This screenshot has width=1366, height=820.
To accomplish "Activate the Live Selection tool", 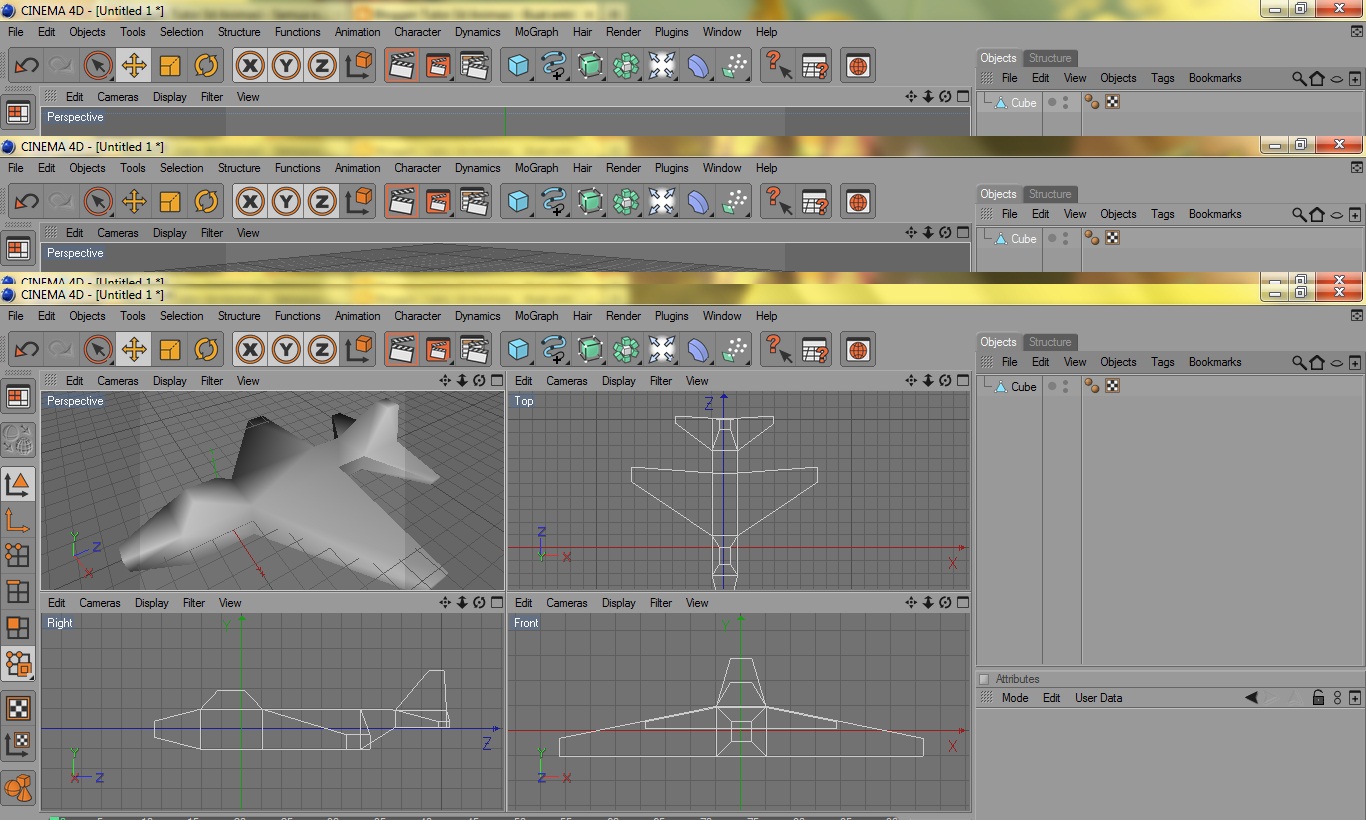I will pyautogui.click(x=97, y=349).
